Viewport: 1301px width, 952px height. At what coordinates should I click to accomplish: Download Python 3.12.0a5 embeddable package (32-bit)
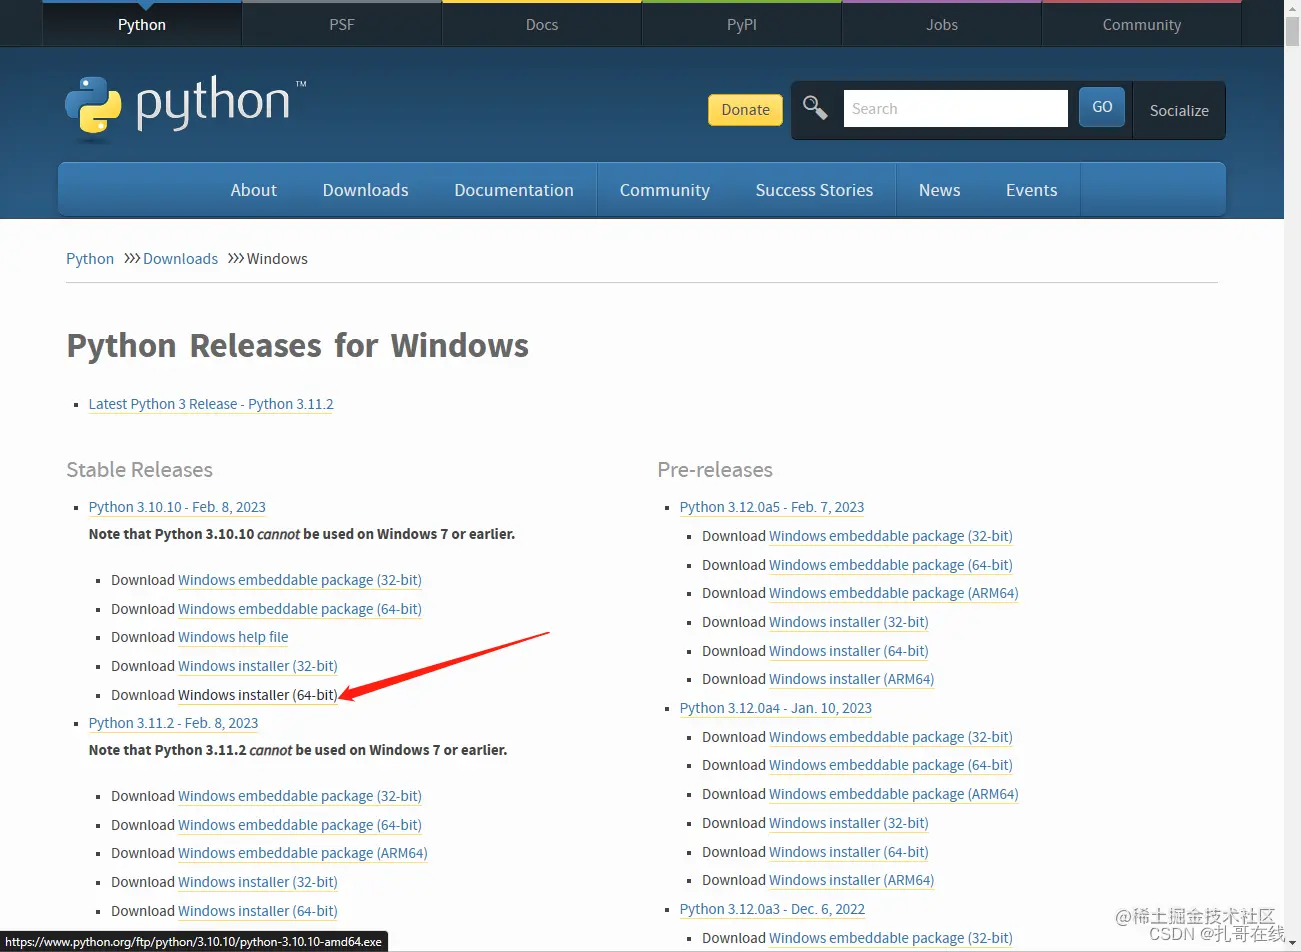891,536
